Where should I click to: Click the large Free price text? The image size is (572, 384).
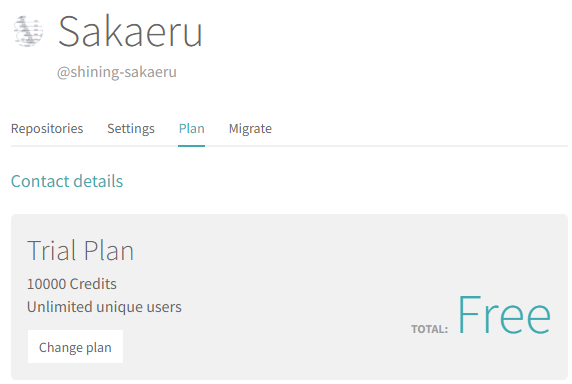[x=505, y=315]
